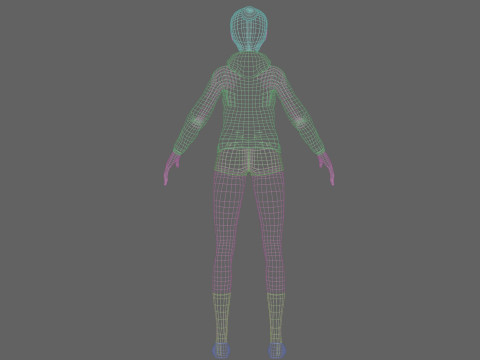Select the shorts mesh below the hoodie

pos(249,162)
